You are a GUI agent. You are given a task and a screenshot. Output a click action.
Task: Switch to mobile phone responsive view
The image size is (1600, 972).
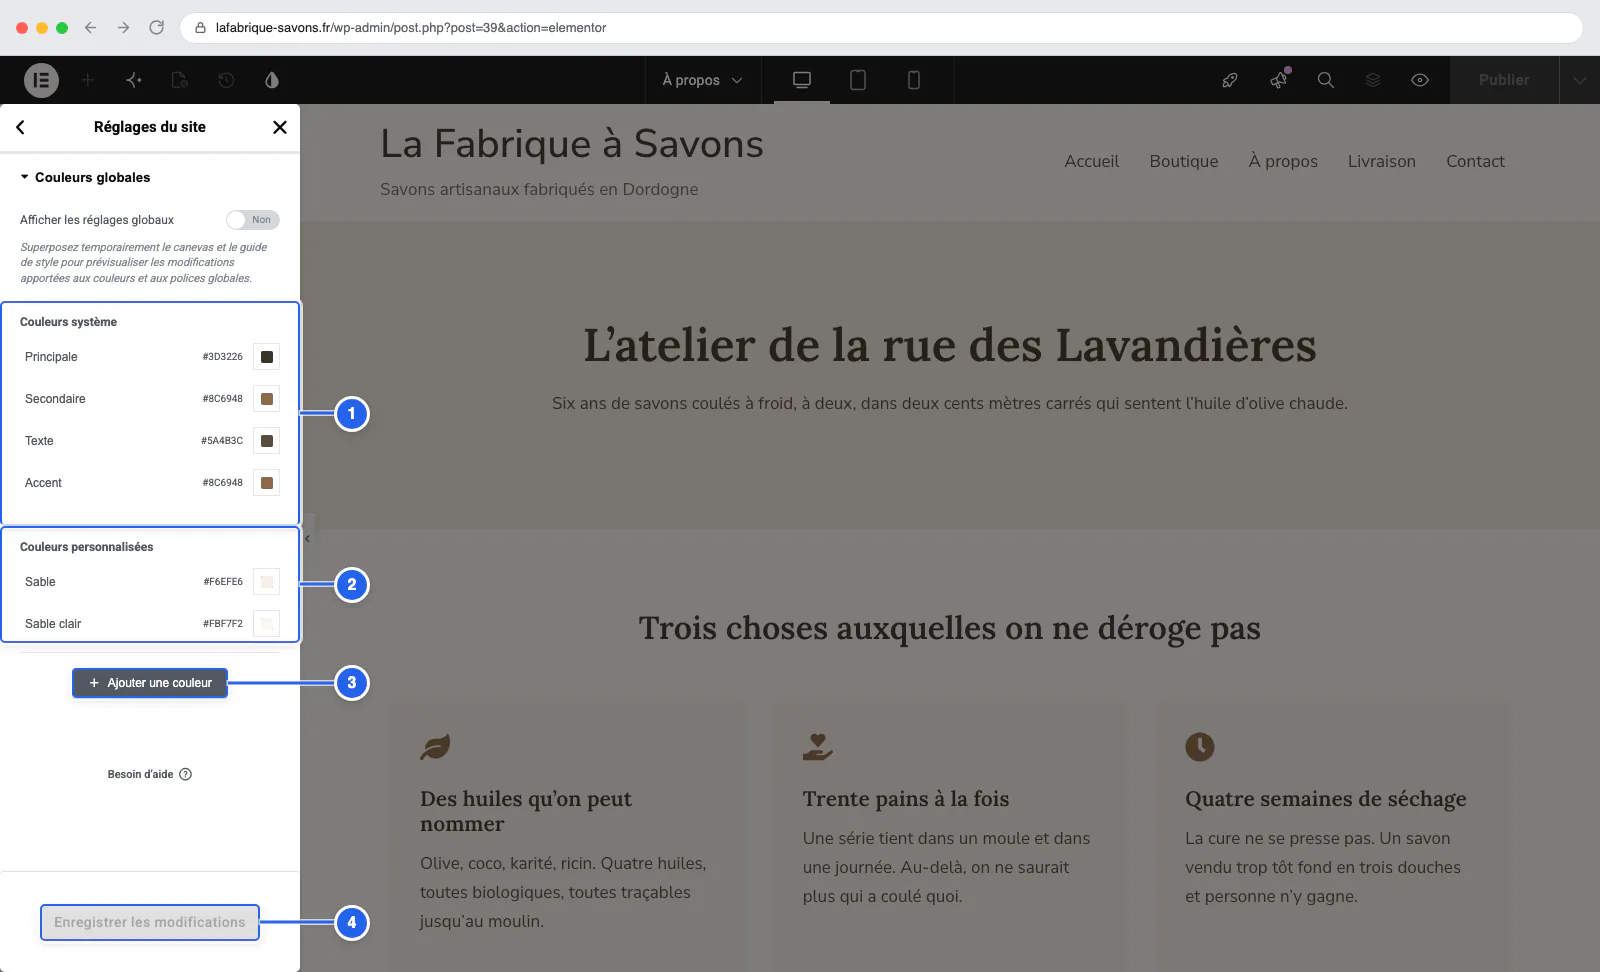[x=914, y=80]
